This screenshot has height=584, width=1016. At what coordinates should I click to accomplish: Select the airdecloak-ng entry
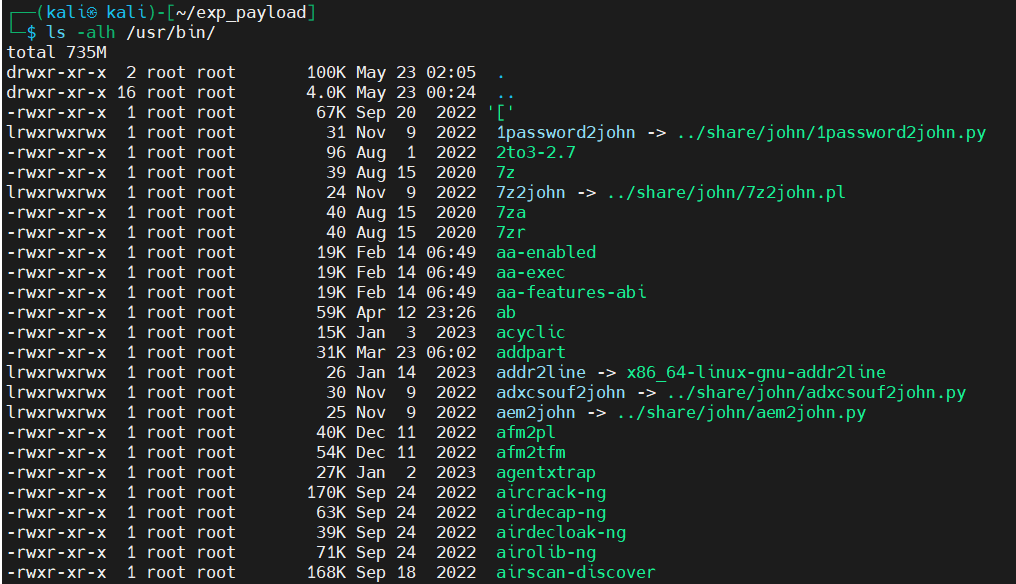(x=561, y=532)
